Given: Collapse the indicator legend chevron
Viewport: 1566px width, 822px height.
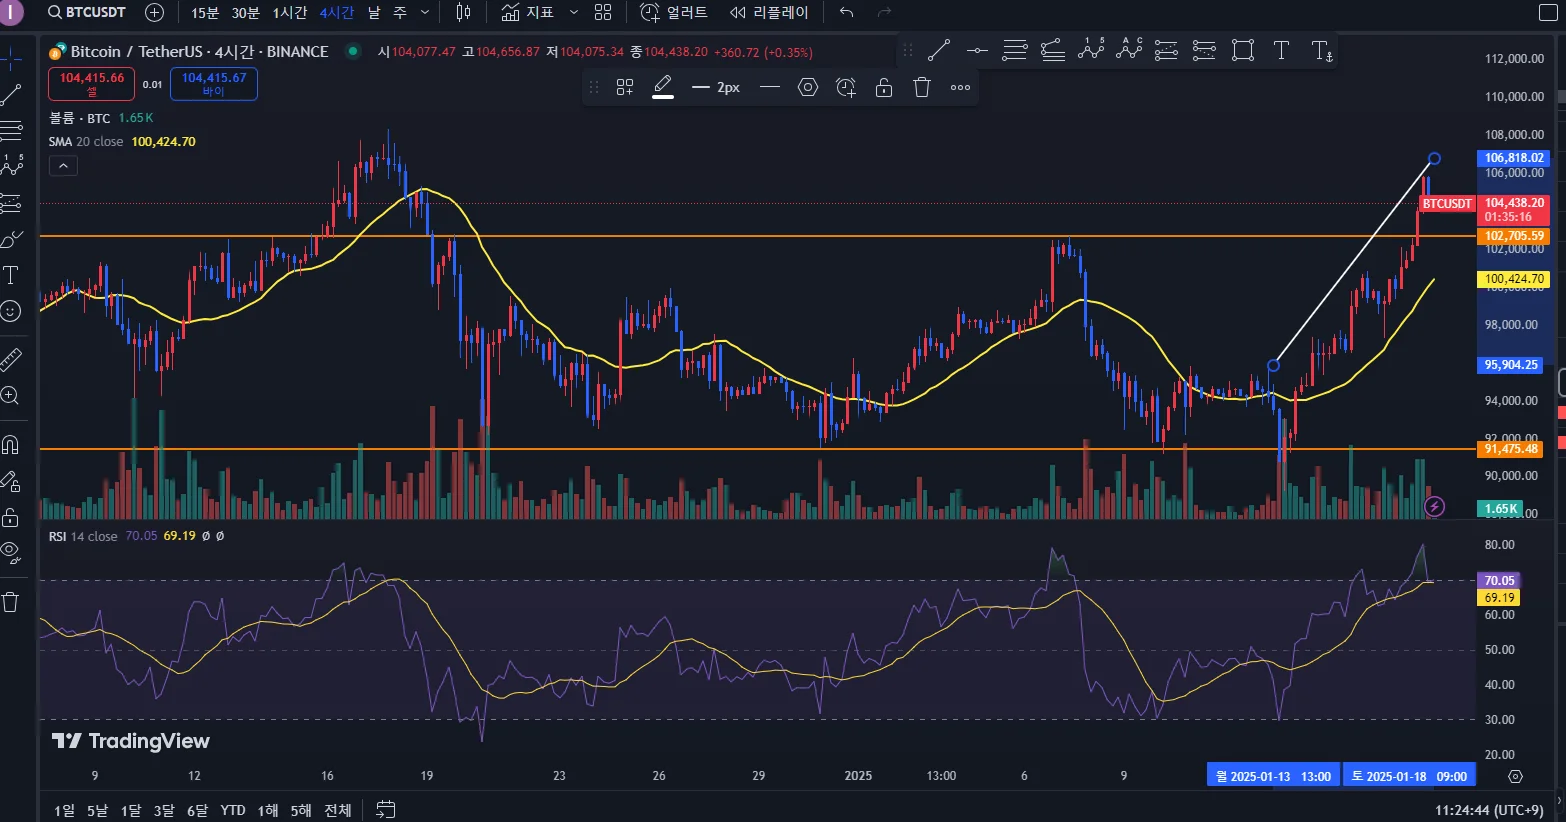Looking at the screenshot, I should [x=63, y=166].
